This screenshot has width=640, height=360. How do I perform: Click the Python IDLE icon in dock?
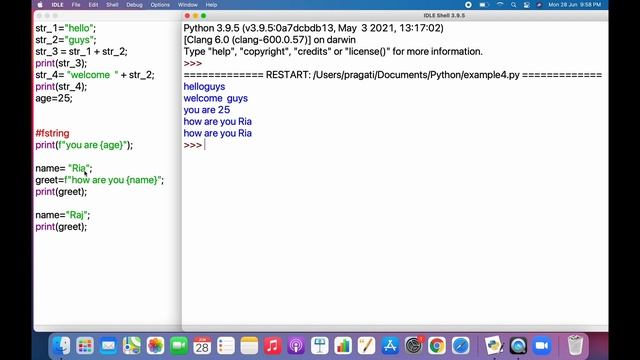[x=494, y=346]
